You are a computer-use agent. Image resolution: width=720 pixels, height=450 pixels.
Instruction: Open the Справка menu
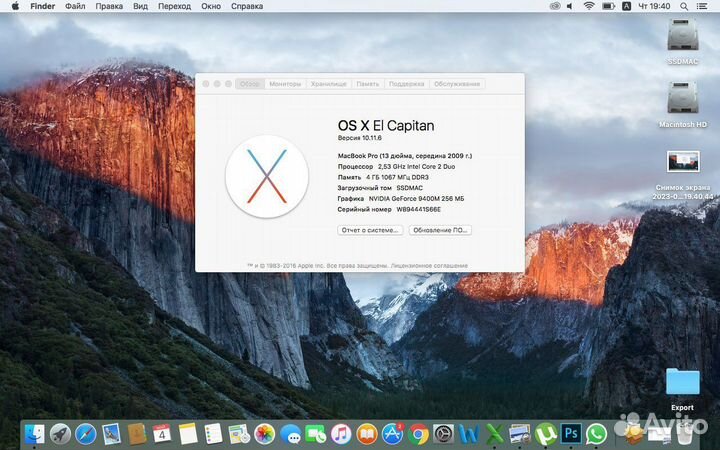247,6
